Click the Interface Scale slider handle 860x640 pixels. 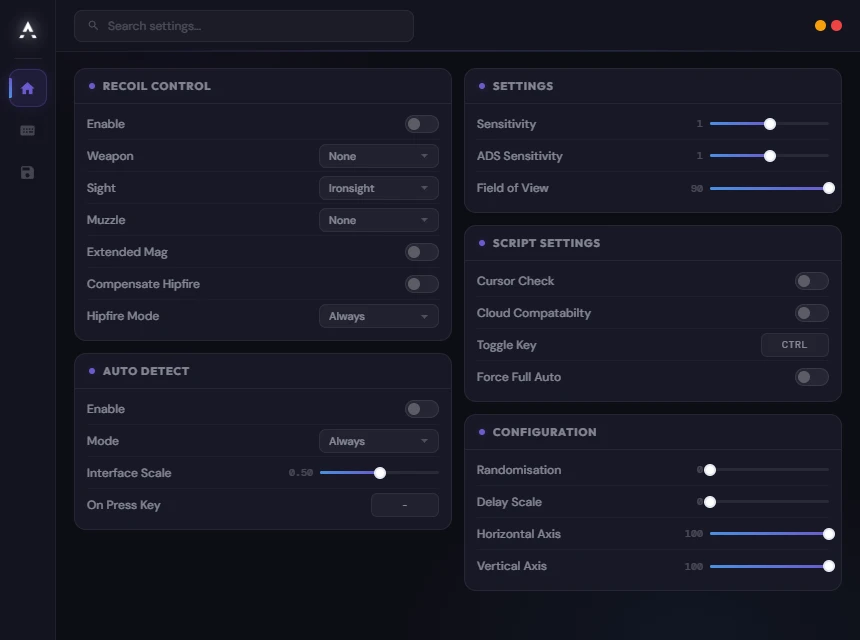tap(380, 473)
